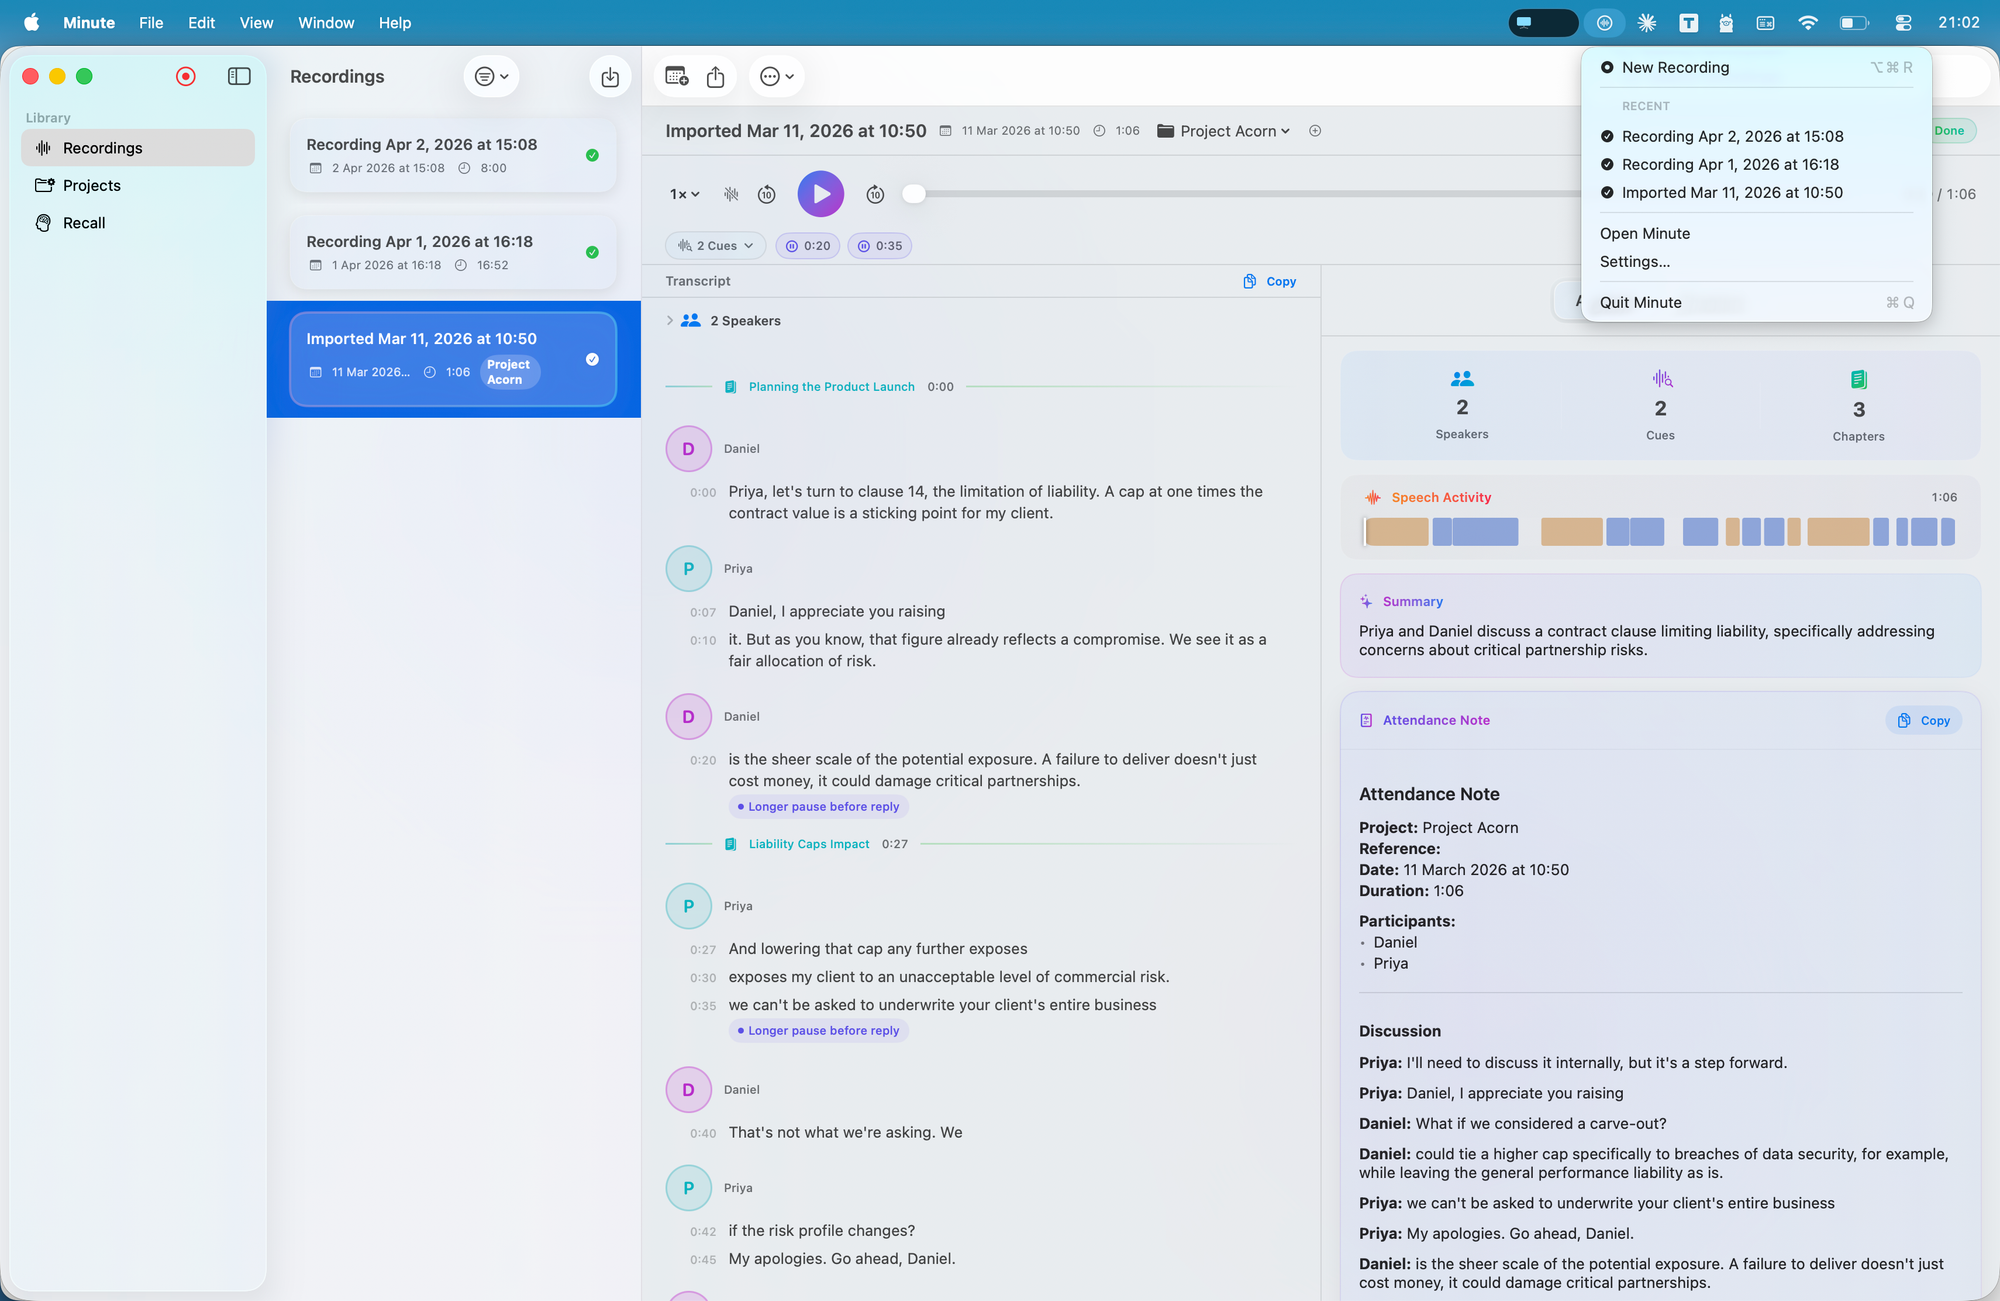The width and height of the screenshot is (2000, 1301).
Task: Click the skip back 10 seconds icon
Action: [x=767, y=194]
